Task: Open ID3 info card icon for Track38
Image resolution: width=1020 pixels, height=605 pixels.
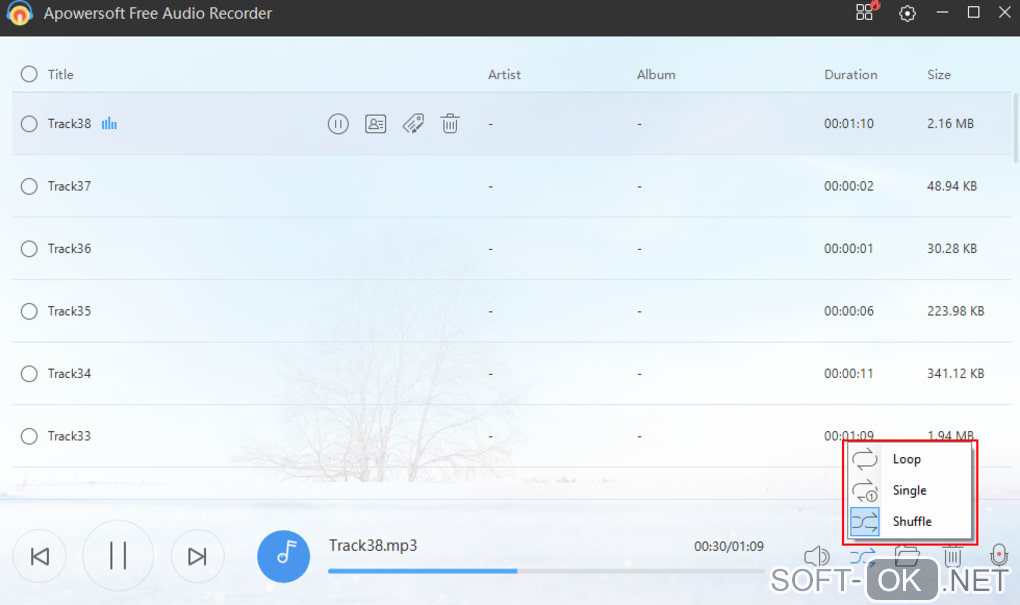Action: pos(375,124)
